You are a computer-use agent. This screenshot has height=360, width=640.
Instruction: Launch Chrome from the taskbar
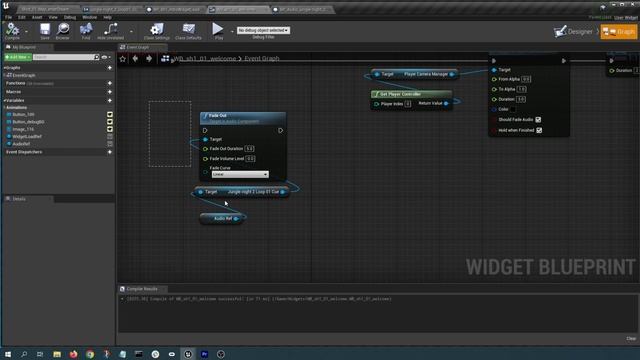[x=90, y=354]
